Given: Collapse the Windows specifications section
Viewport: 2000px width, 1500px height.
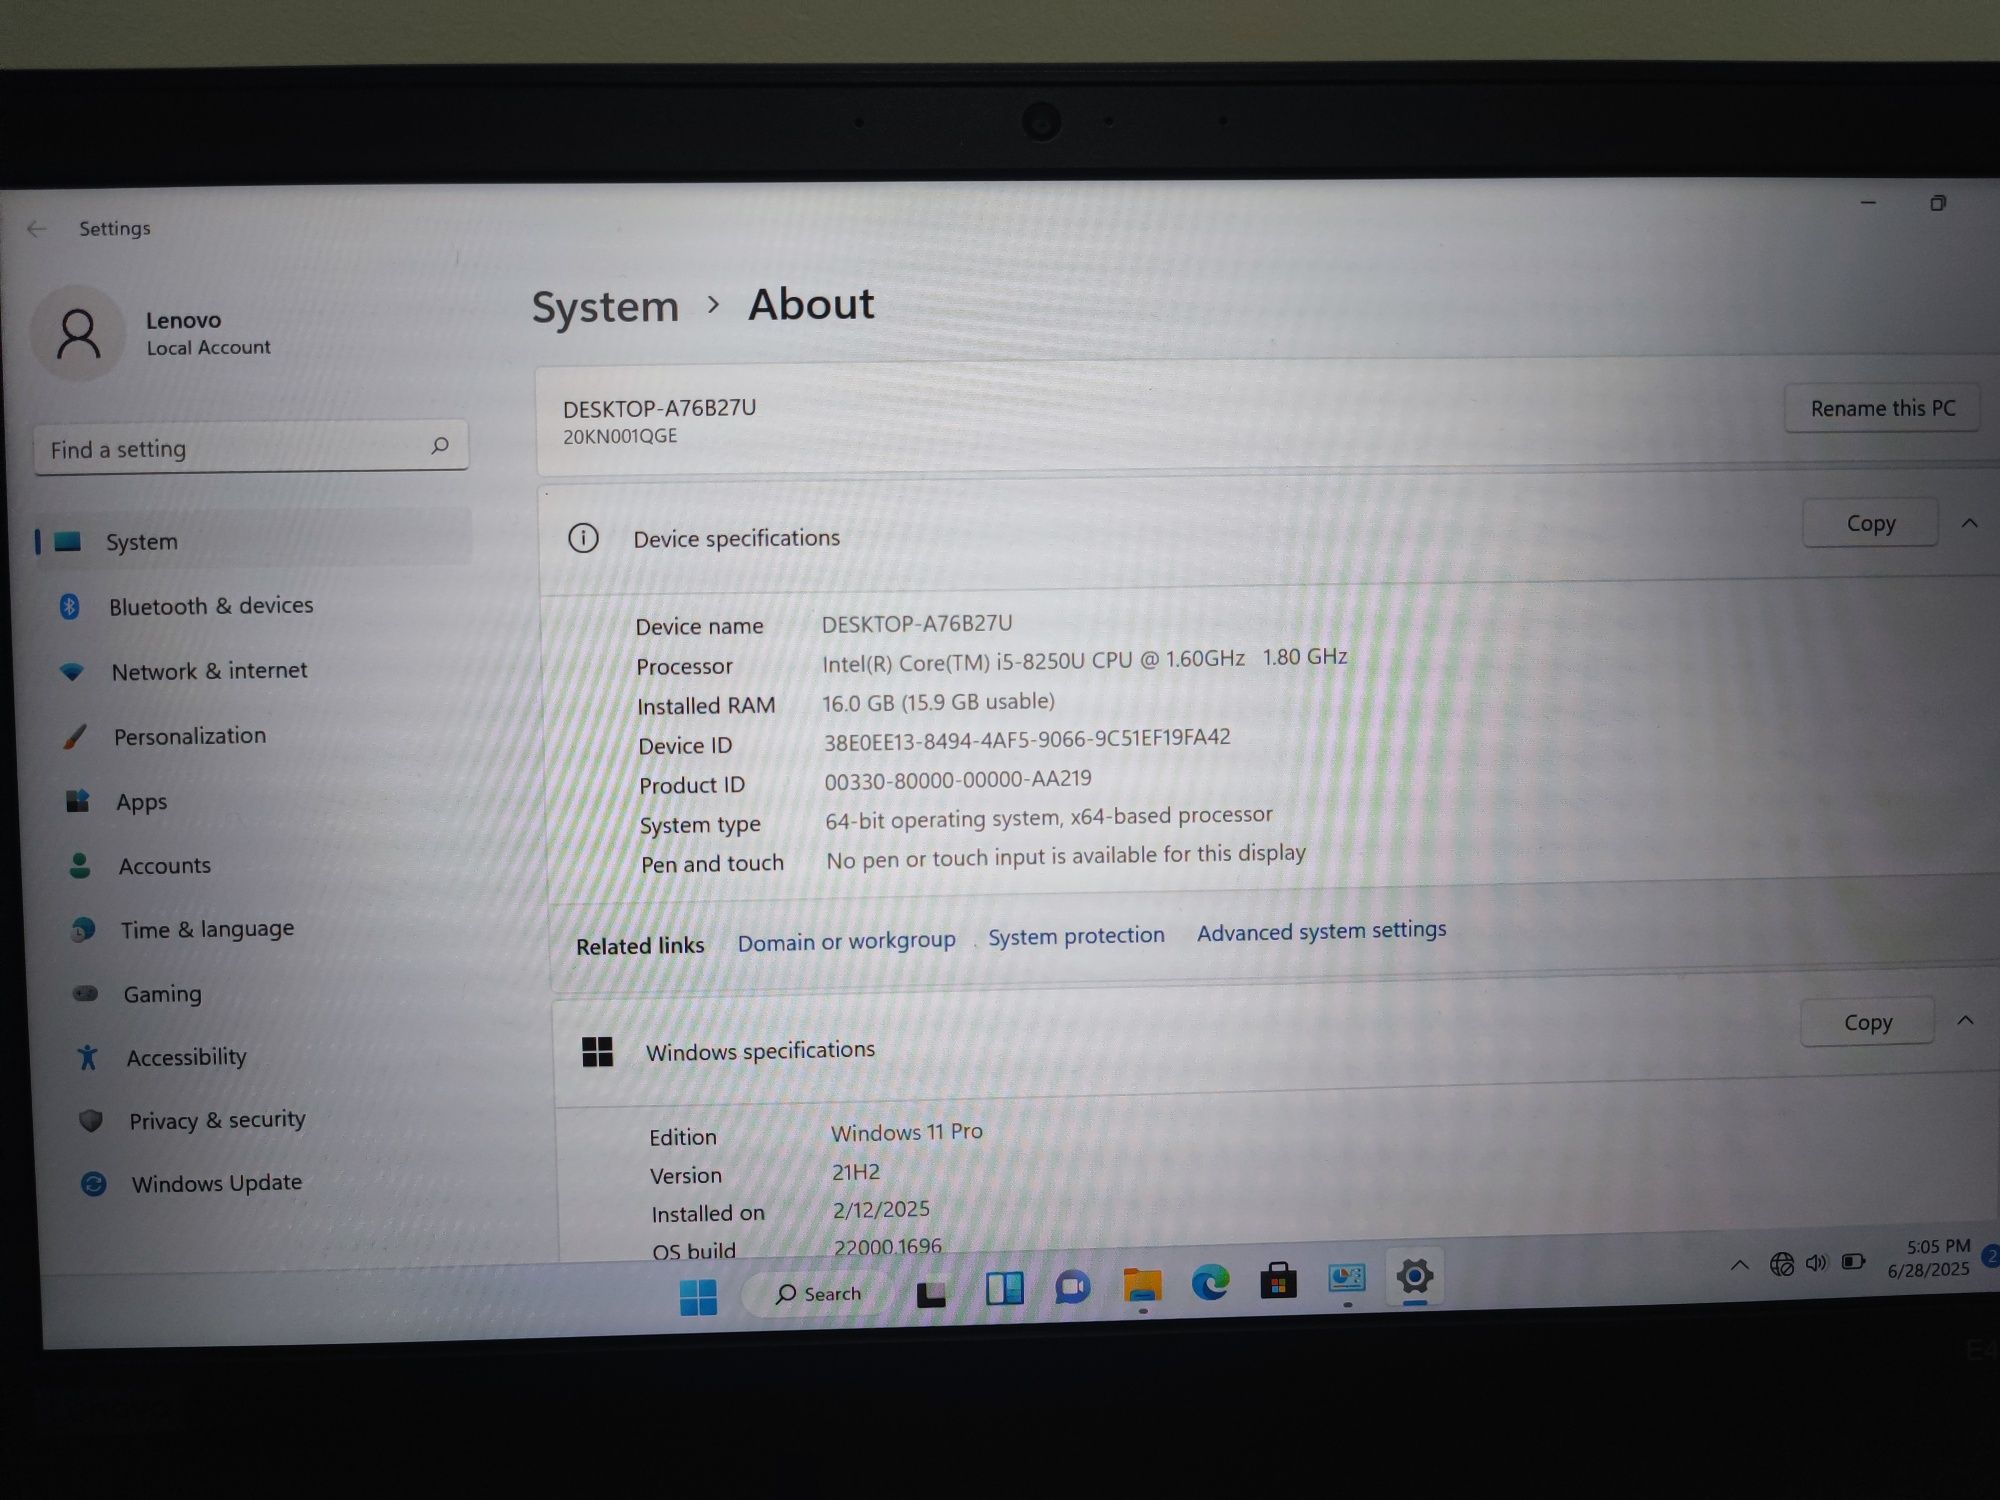Looking at the screenshot, I should pyautogui.click(x=1965, y=1020).
